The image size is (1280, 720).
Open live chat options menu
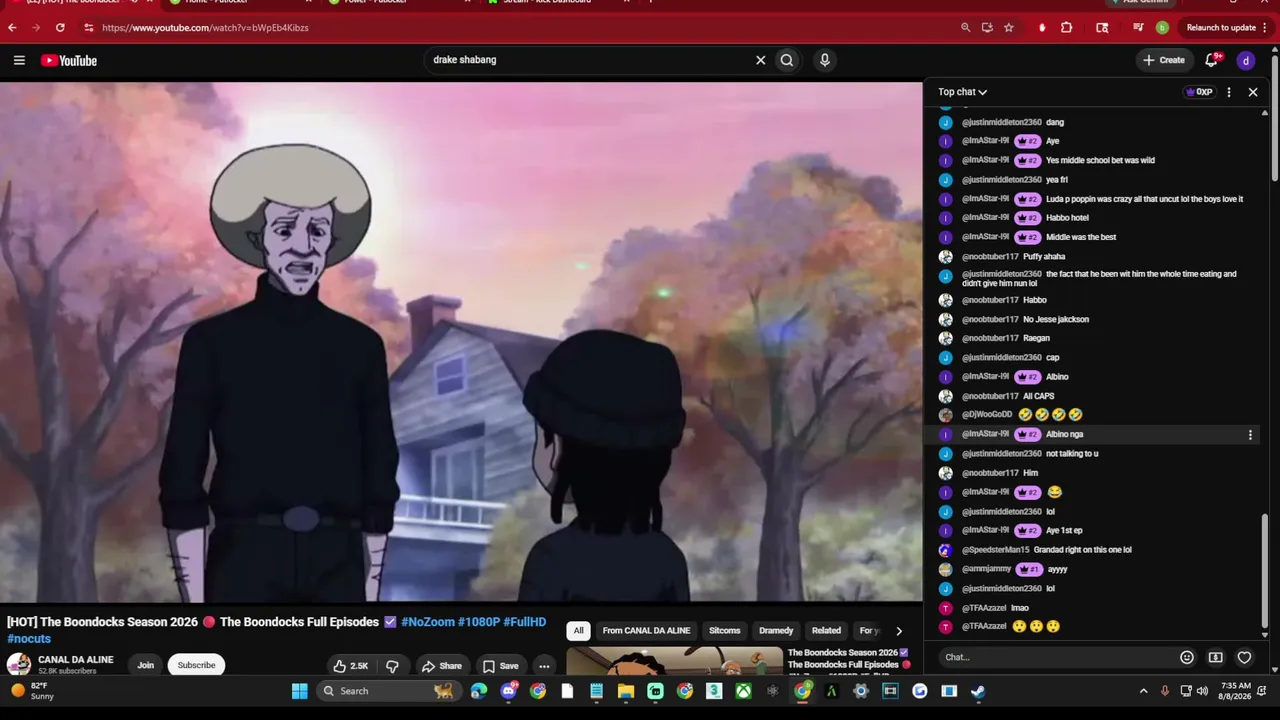coord(1229,92)
